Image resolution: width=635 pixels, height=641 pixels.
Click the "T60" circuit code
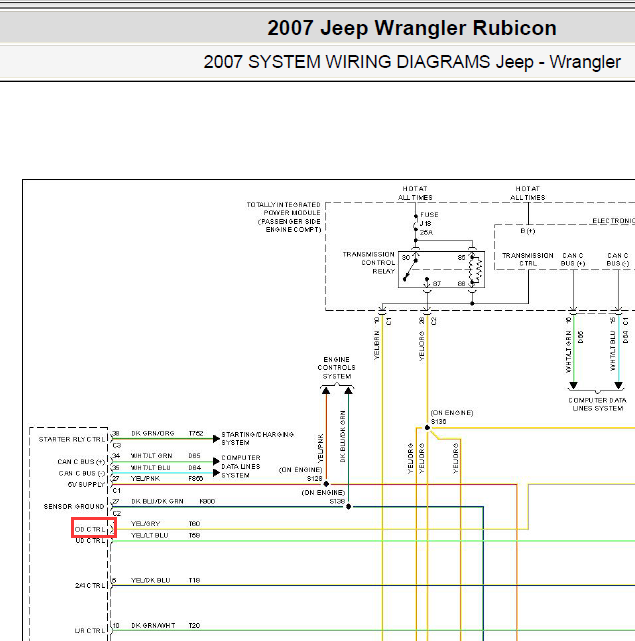point(194,524)
